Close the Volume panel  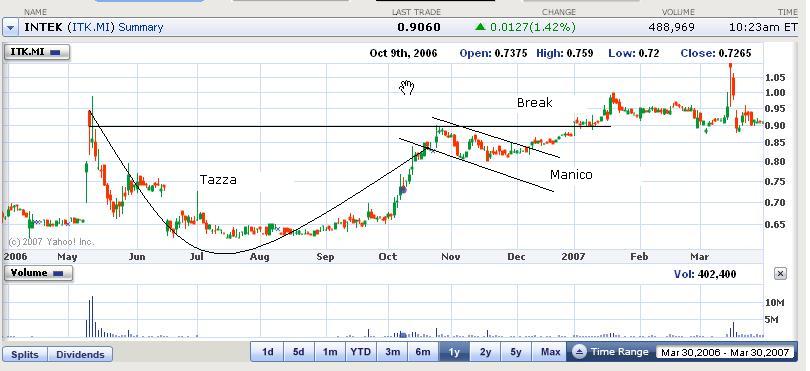(x=780, y=273)
